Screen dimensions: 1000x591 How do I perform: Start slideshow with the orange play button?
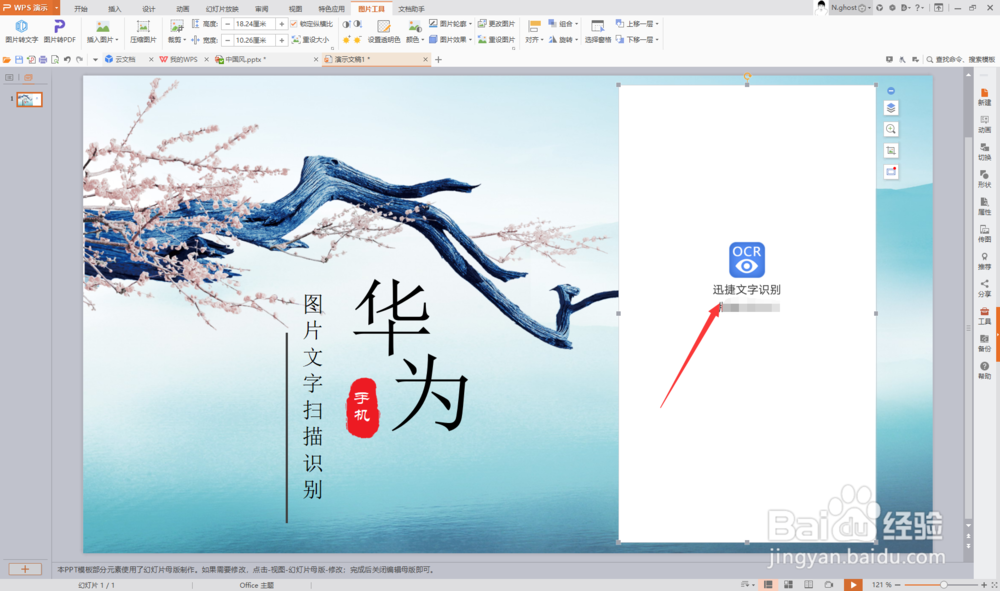(x=853, y=585)
